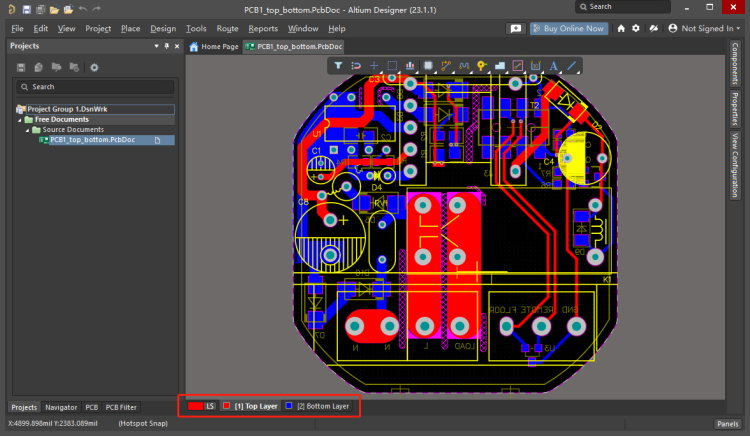Screen dimensions: 750x437
Task: Click the red LS layer color swatch
Action: click(195, 406)
